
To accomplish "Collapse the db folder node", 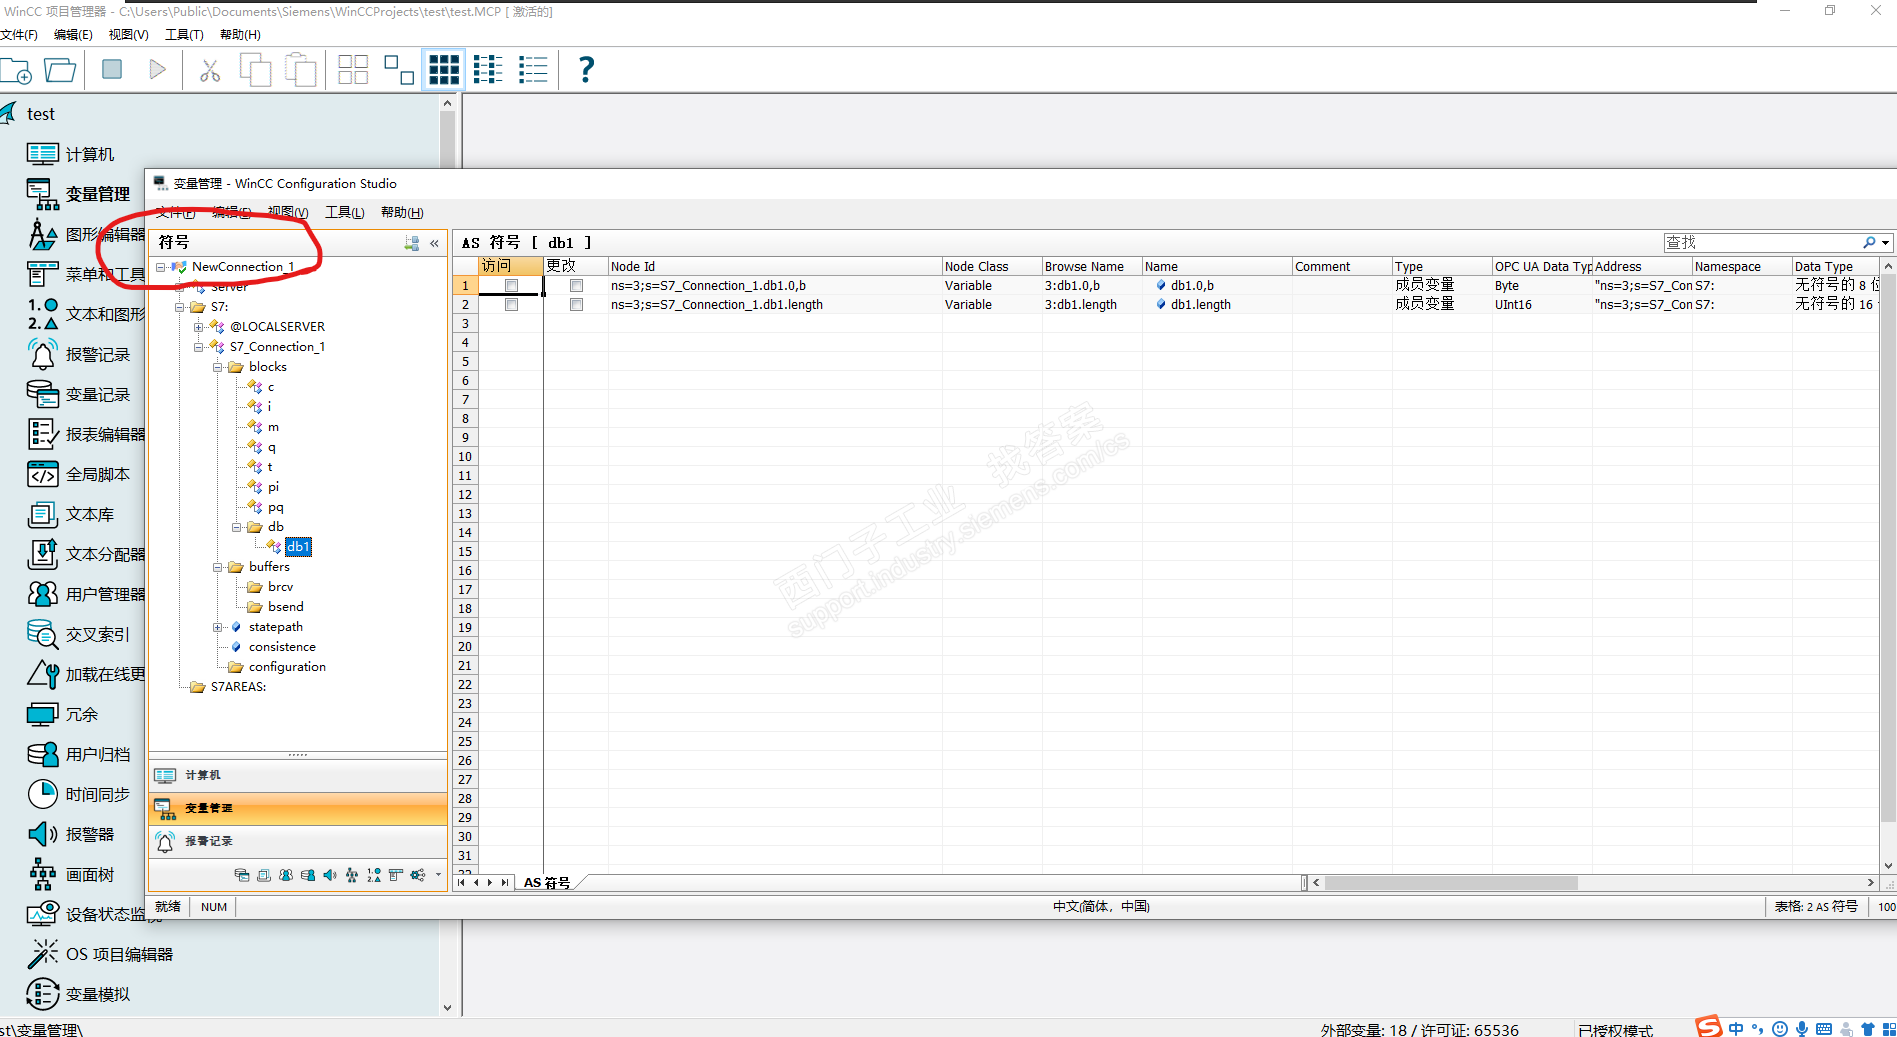I will 237,527.
